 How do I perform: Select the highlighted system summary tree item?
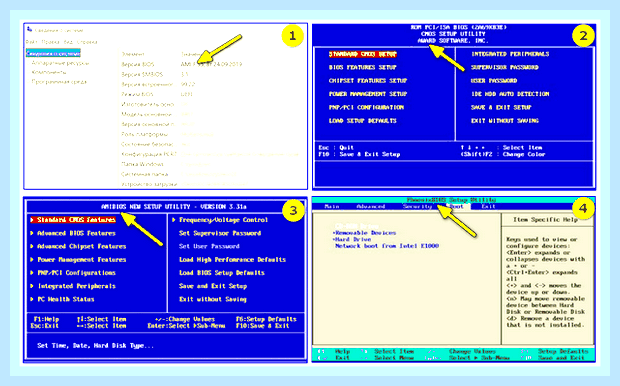coord(53,53)
